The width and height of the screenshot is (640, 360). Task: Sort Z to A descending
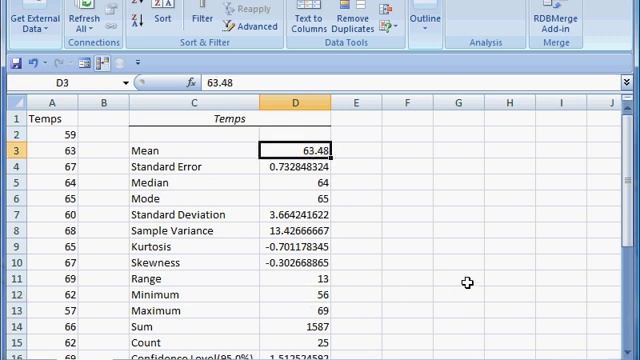138,20
